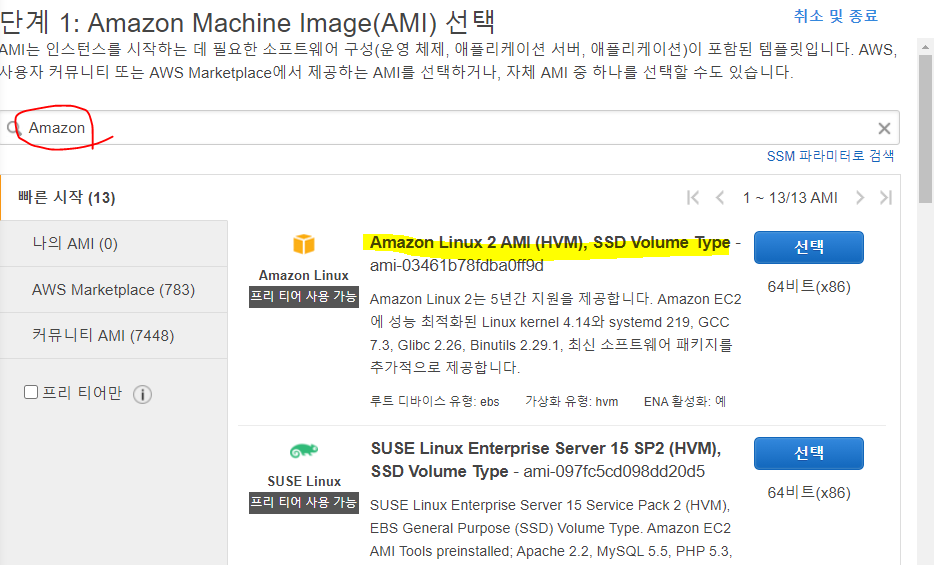
Task: Click 프리 티어 사용 가능 badge under Amazon Linux
Action: [304, 297]
